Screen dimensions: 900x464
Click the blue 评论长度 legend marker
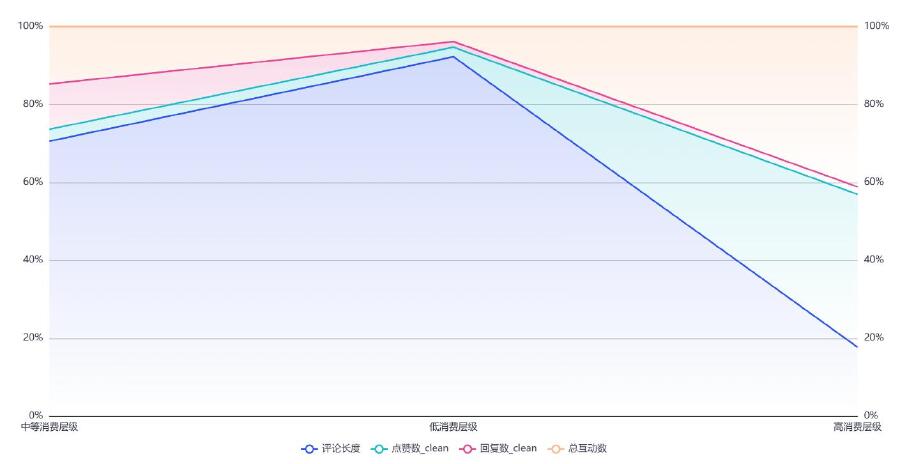[x=310, y=449]
